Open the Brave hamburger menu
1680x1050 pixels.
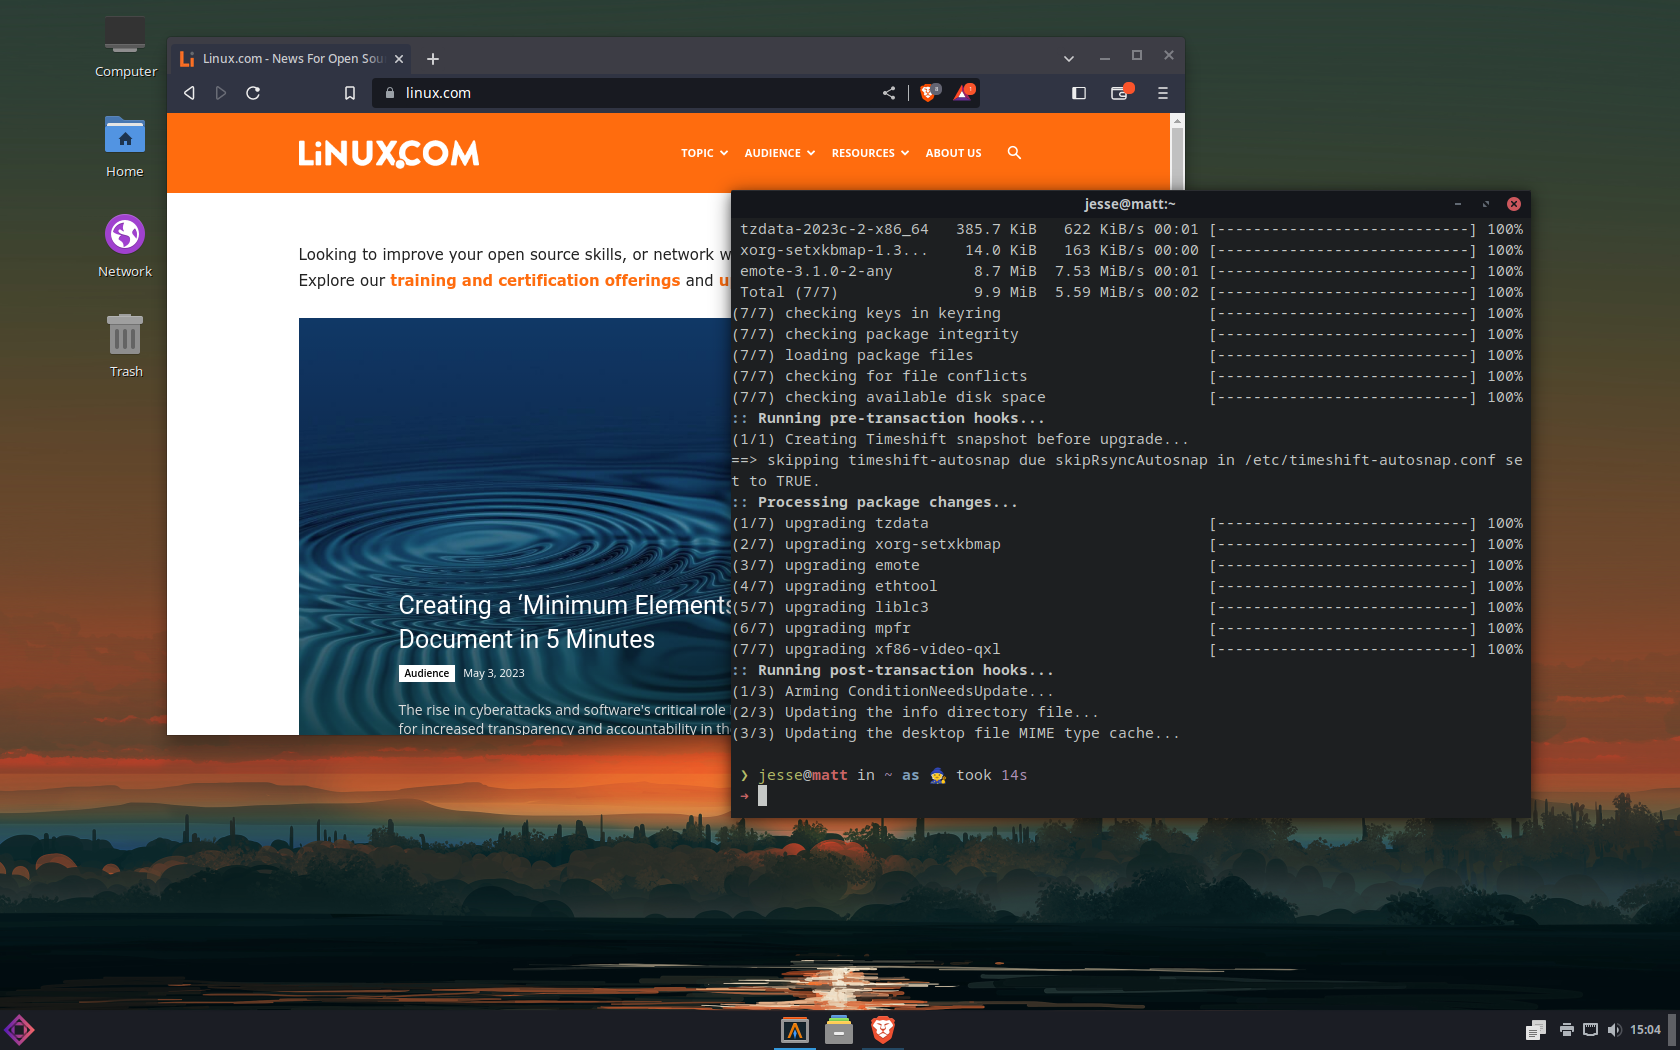pos(1162,93)
